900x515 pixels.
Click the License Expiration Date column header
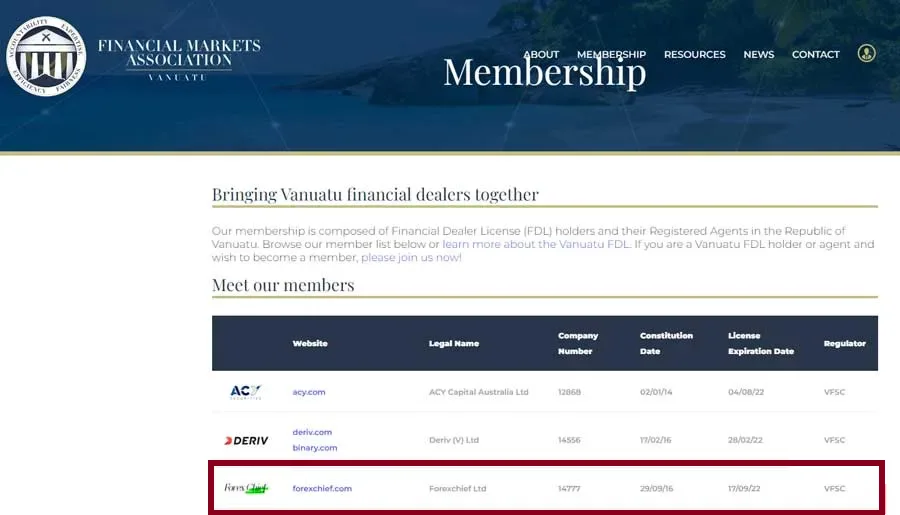tap(760, 343)
